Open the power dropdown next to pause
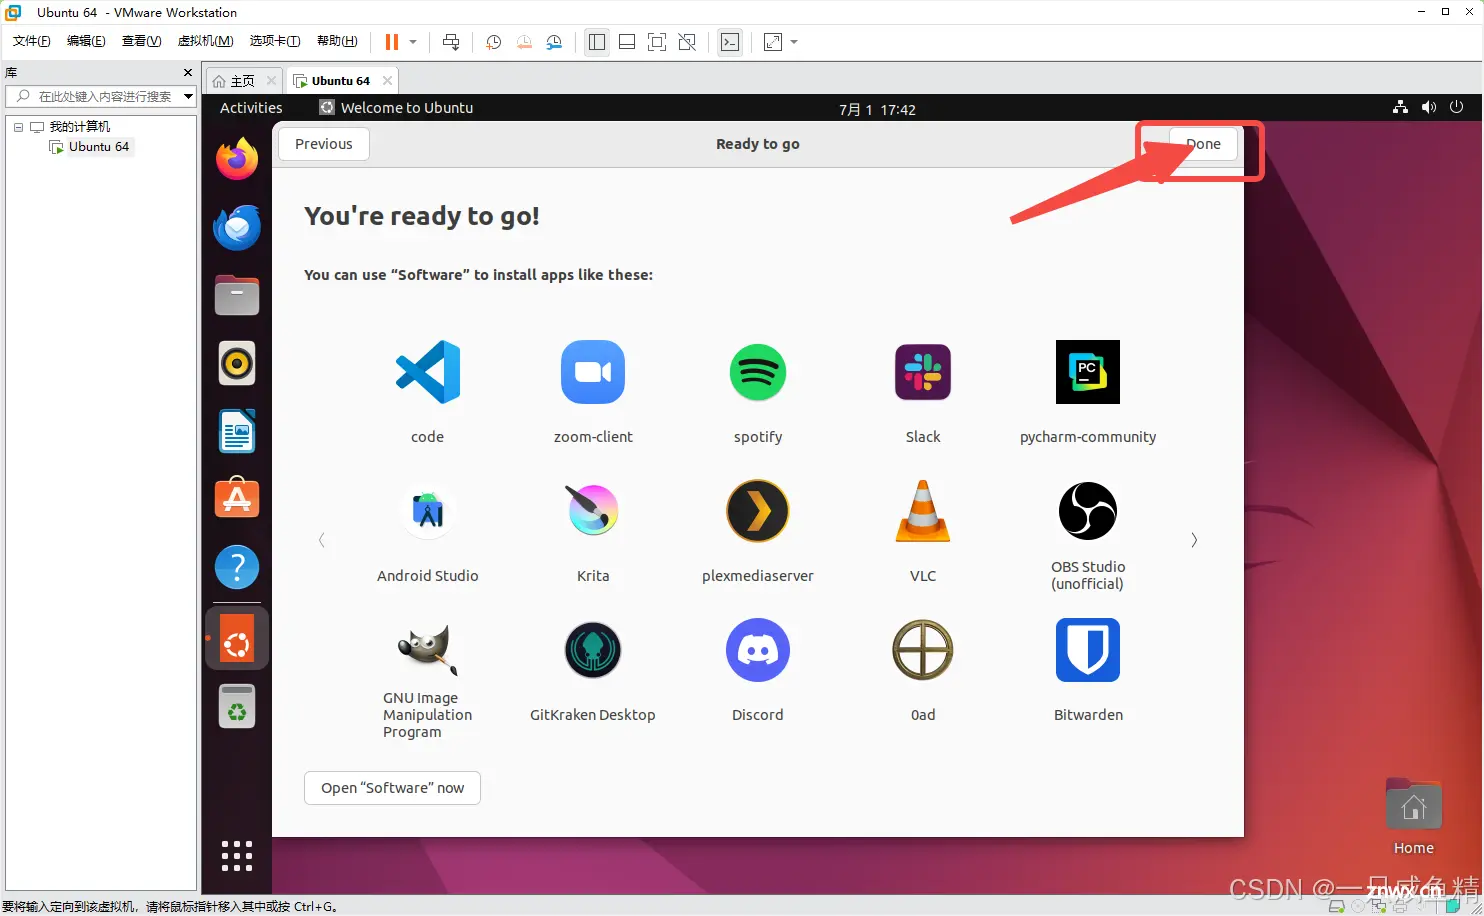The image size is (1484, 916). click(413, 42)
